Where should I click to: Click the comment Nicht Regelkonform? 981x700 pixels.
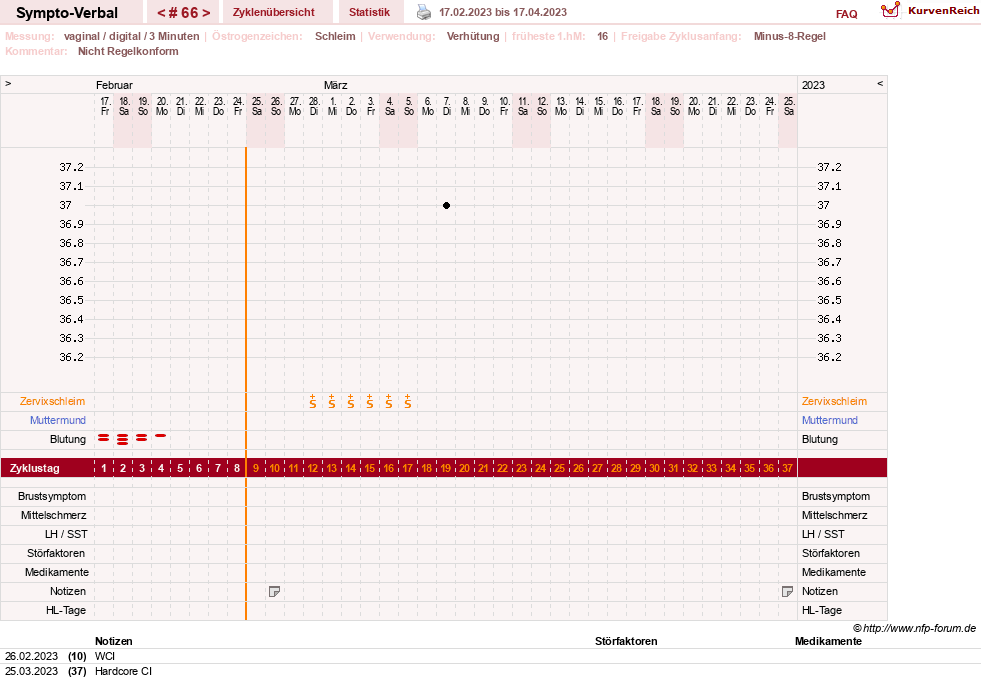pos(128,51)
